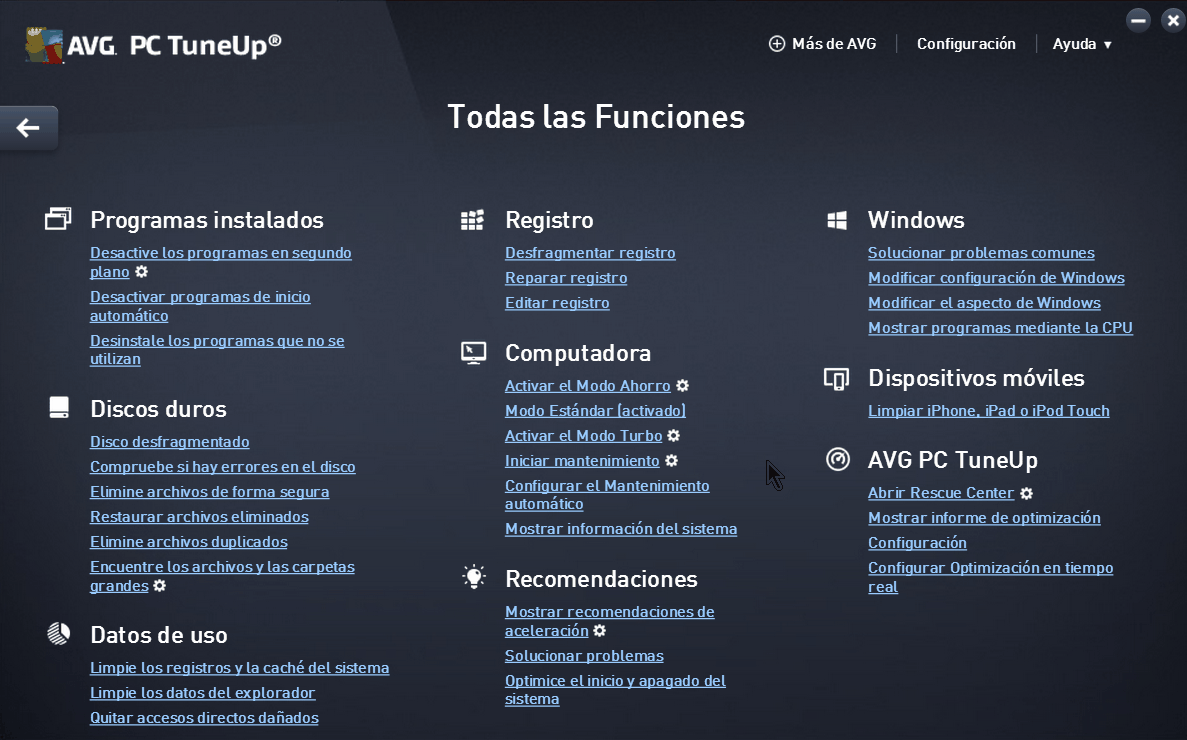Viewport: 1187px width, 740px height.
Task: Open Encuentre los archivos y carpetas grandes
Action: (x=222, y=576)
